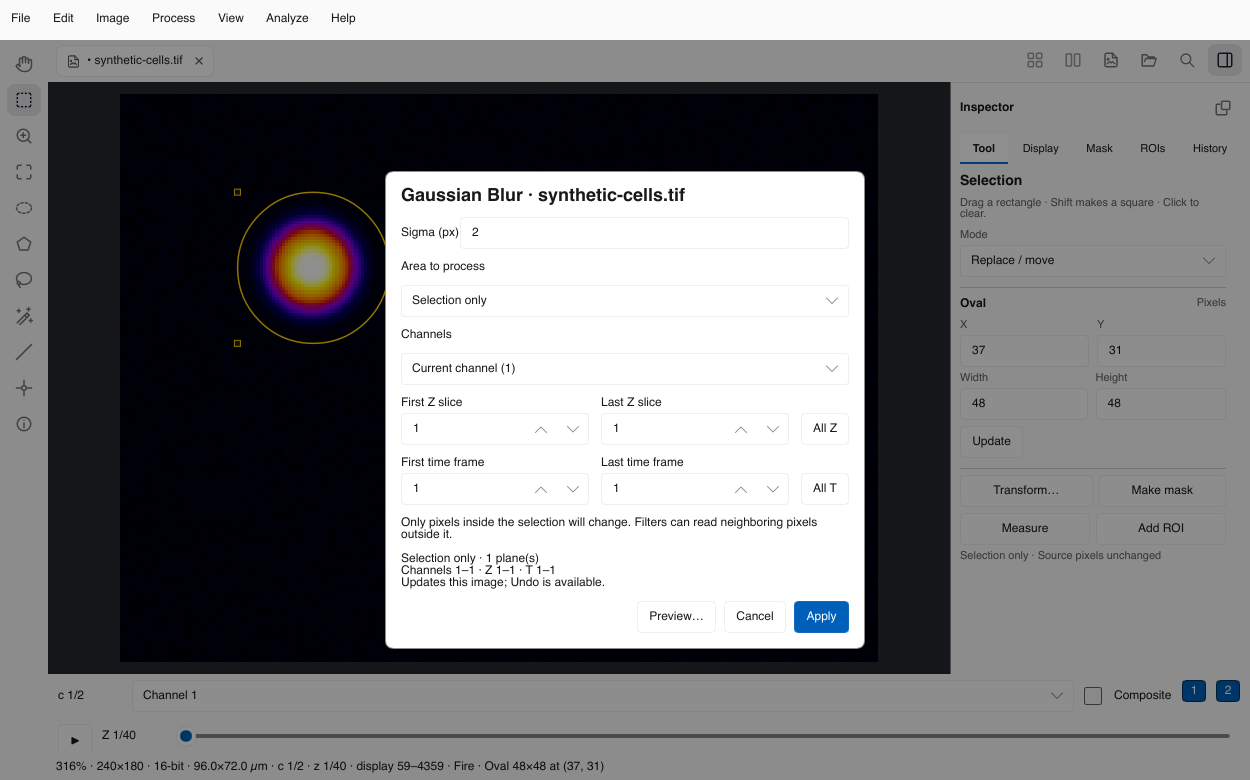This screenshot has height=780, width=1250.
Task: Toggle the Inspector side panel icon
Action: (x=1225, y=60)
